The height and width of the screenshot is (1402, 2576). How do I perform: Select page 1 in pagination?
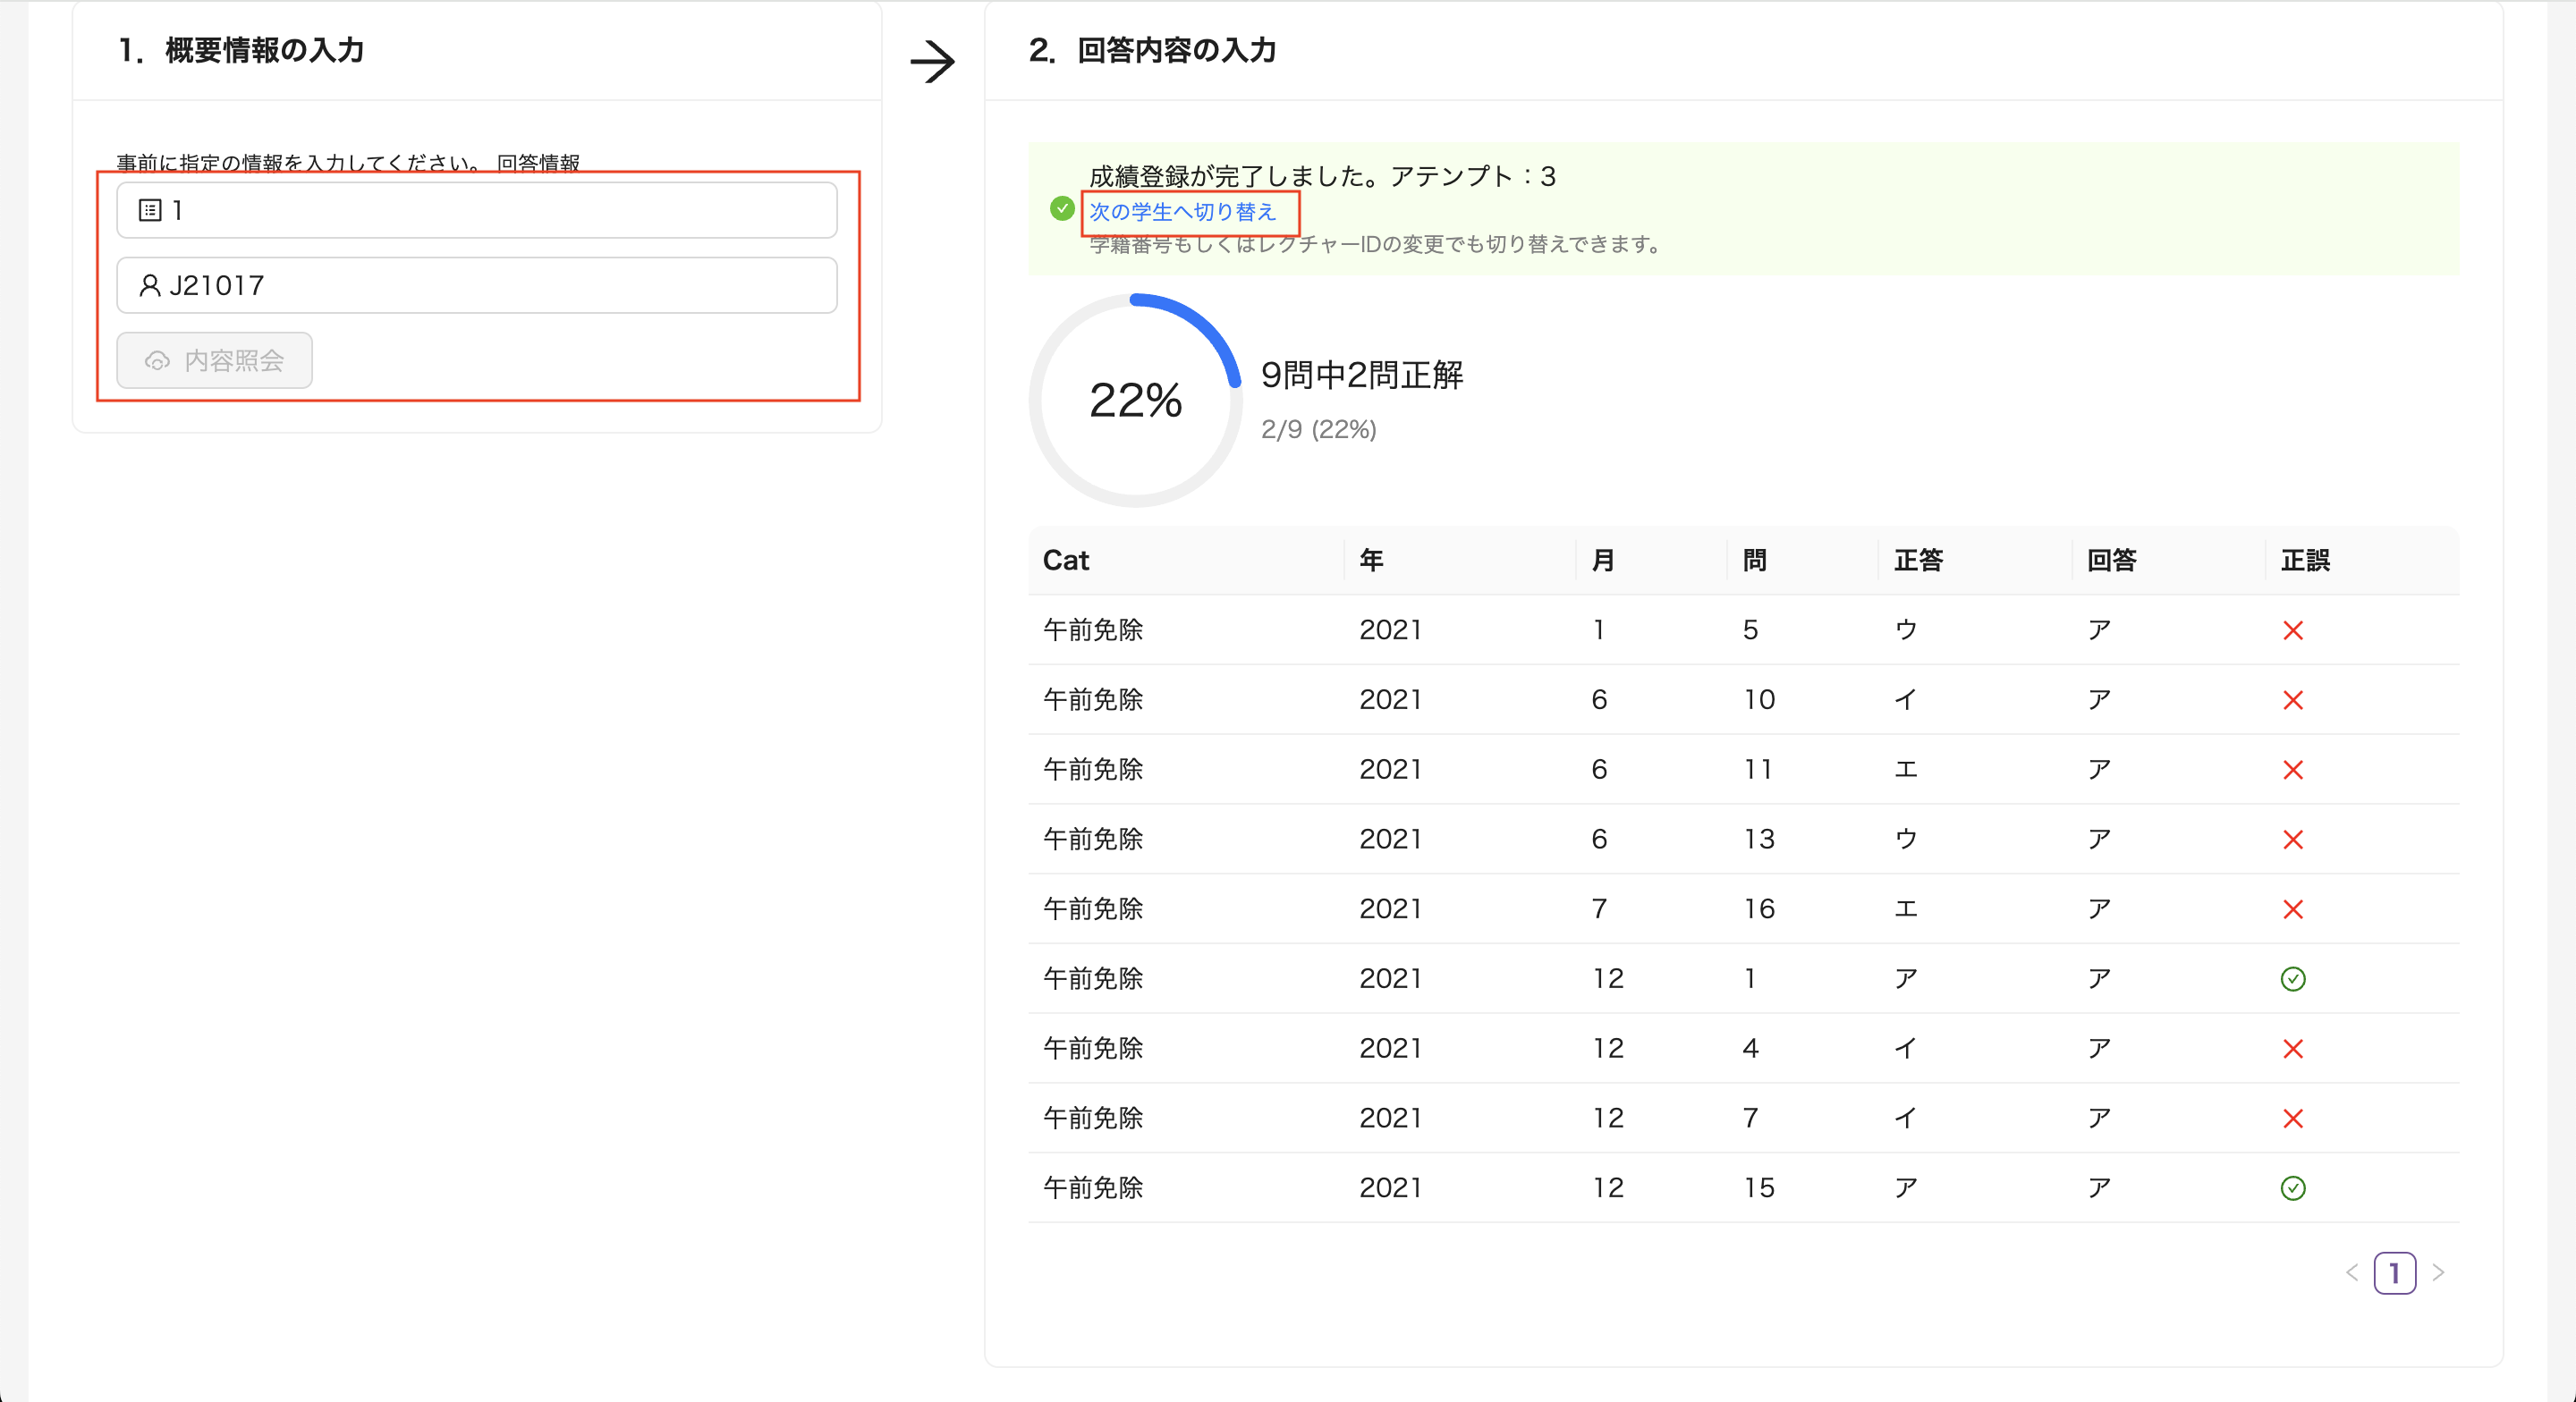[x=2394, y=1272]
